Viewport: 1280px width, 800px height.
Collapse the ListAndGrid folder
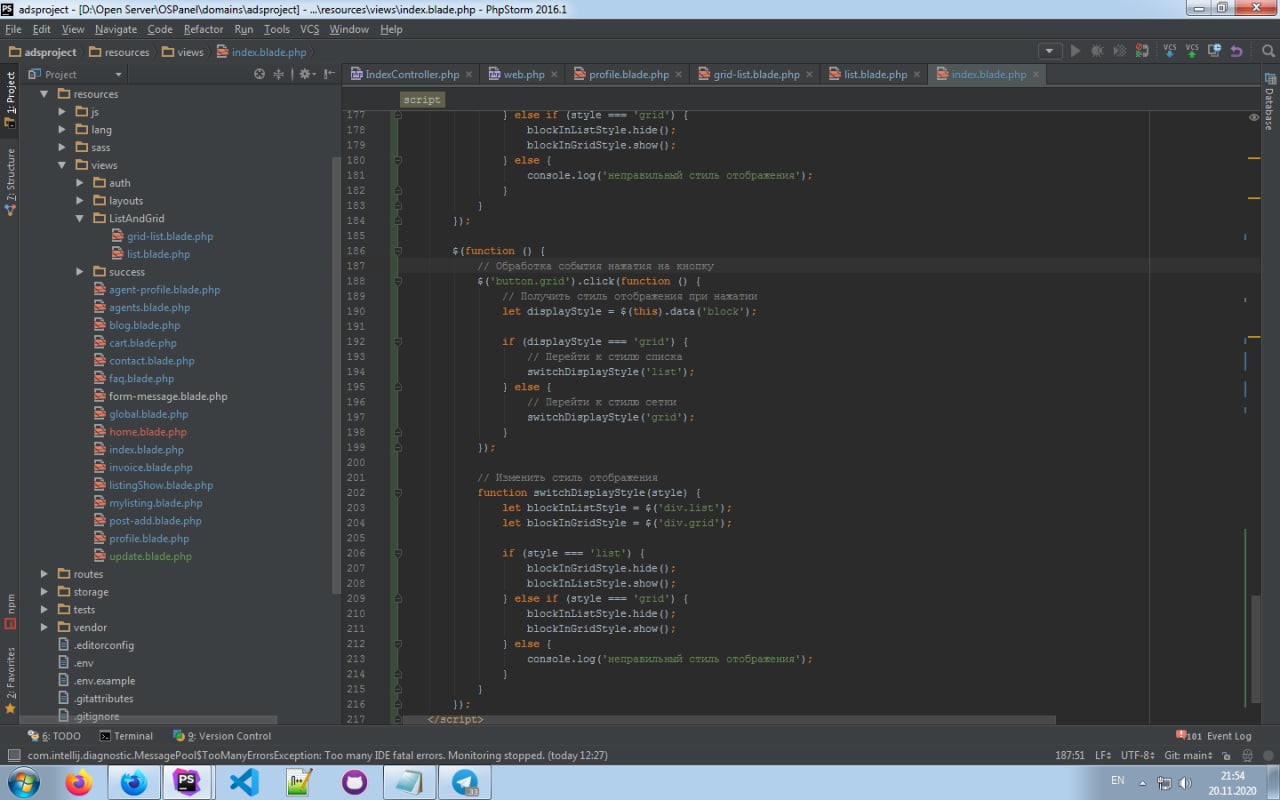coord(80,218)
